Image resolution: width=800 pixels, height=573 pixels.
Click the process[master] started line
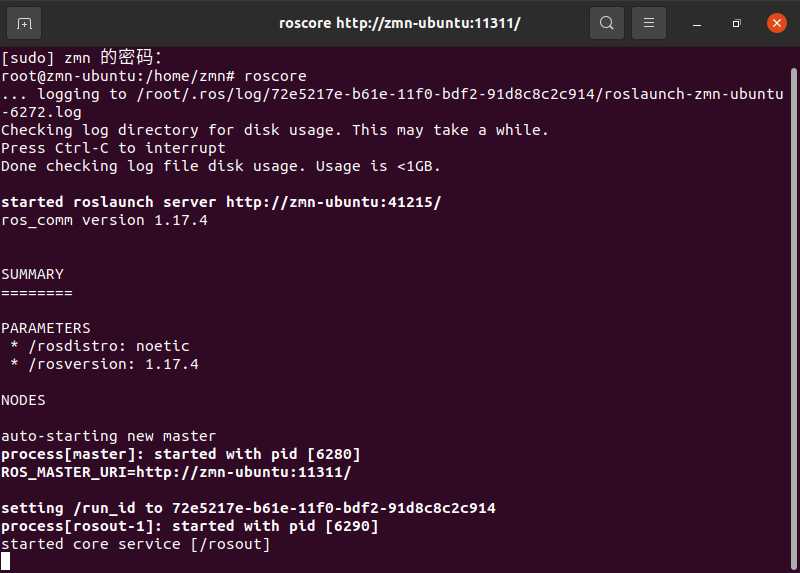(180, 454)
